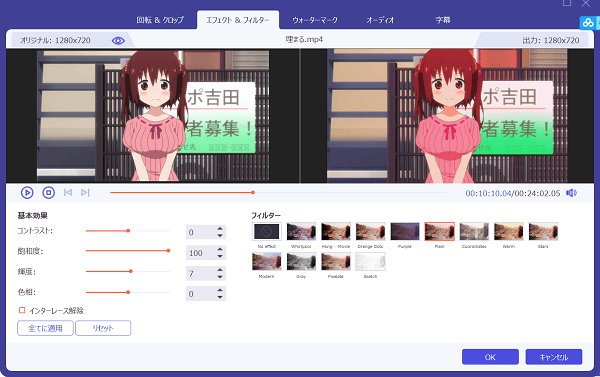The width and height of the screenshot is (600, 377).
Task: Click the cloud icon at top right
Action: click(588, 23)
